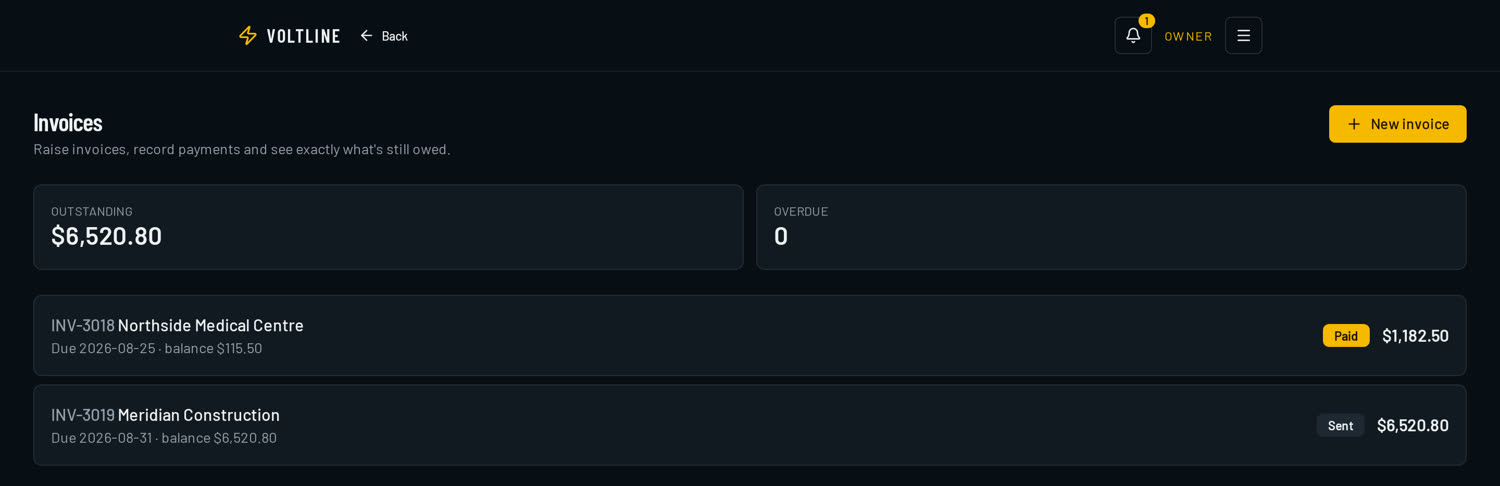The width and height of the screenshot is (1500, 486).
Task: Click the Sent status badge
Action: coord(1340,426)
